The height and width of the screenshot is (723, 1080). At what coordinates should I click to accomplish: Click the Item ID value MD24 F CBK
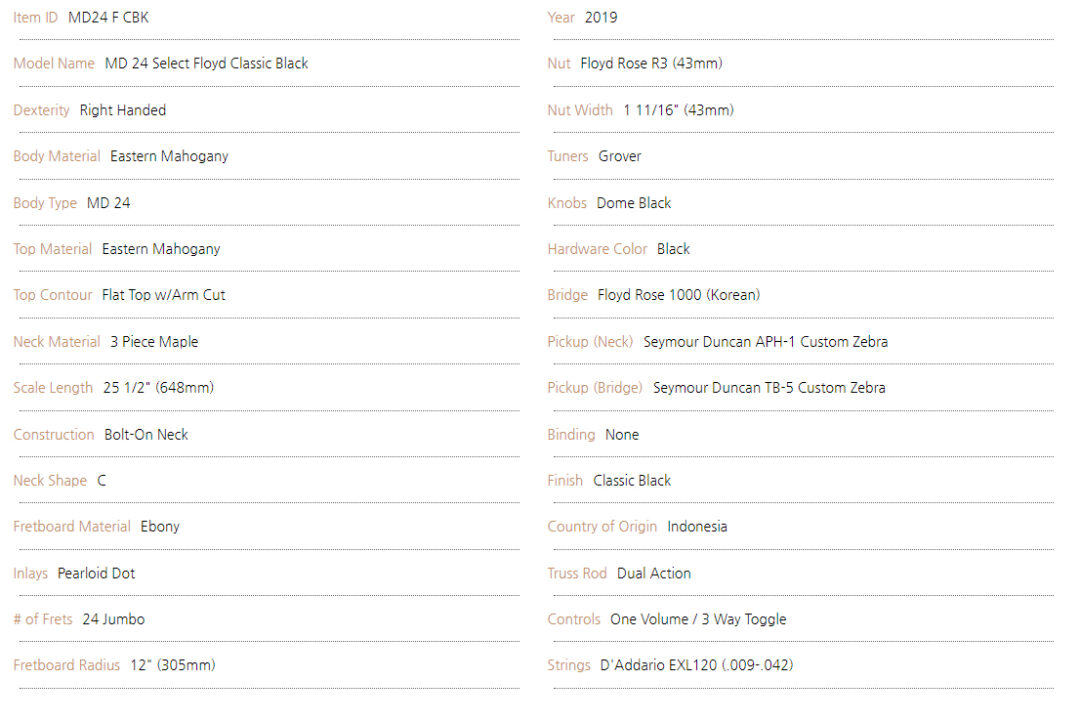click(x=108, y=17)
